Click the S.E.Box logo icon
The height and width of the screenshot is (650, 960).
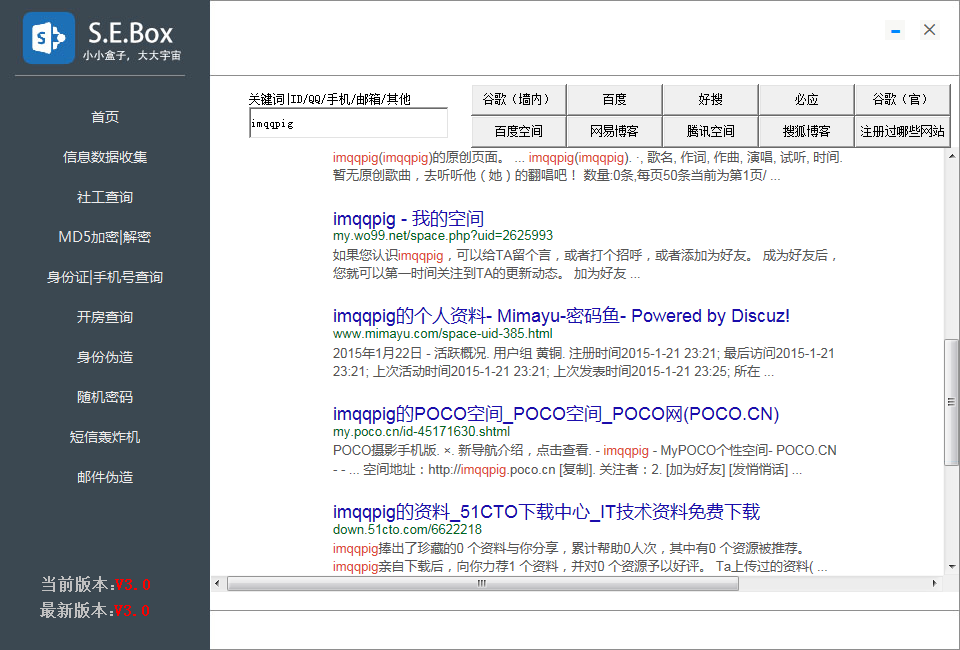click(x=49, y=38)
